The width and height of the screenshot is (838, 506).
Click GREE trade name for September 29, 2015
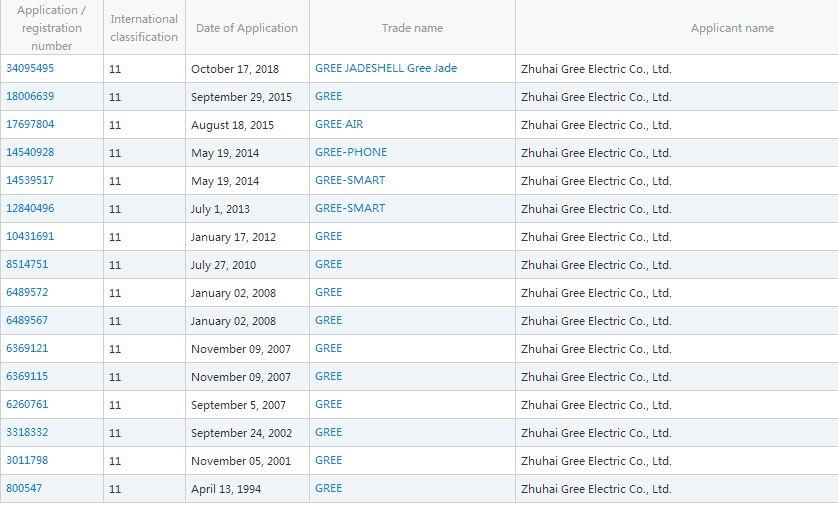click(x=328, y=96)
